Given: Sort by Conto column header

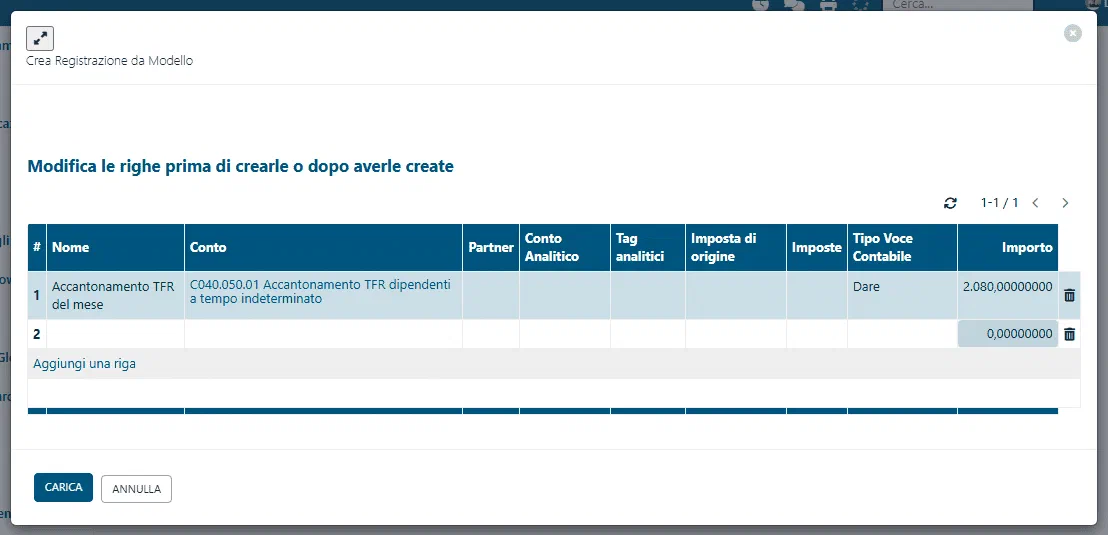Looking at the screenshot, I should (323, 247).
